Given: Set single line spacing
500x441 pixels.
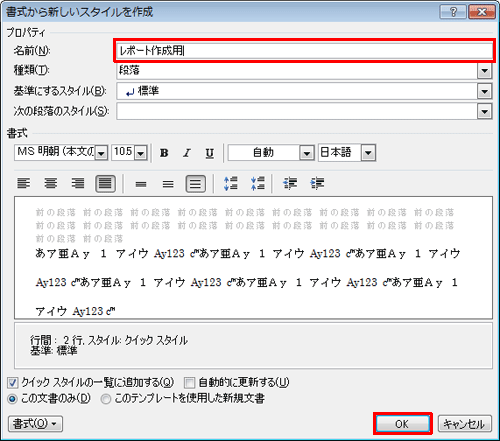Looking at the screenshot, I should coord(141,184).
